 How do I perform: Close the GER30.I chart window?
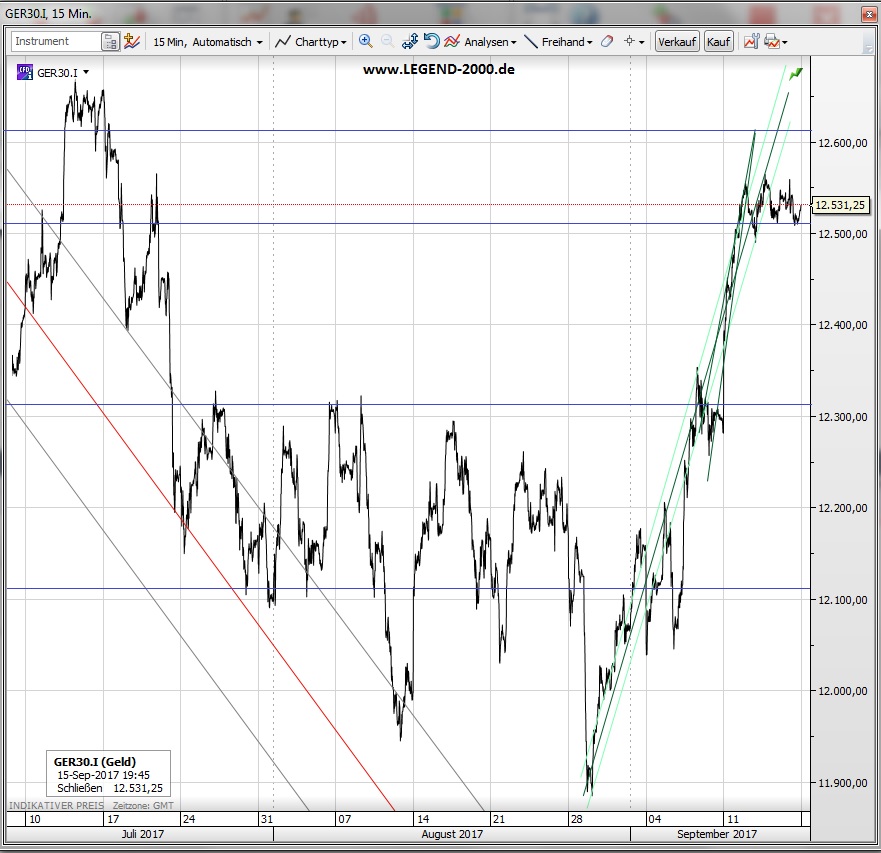click(x=869, y=13)
